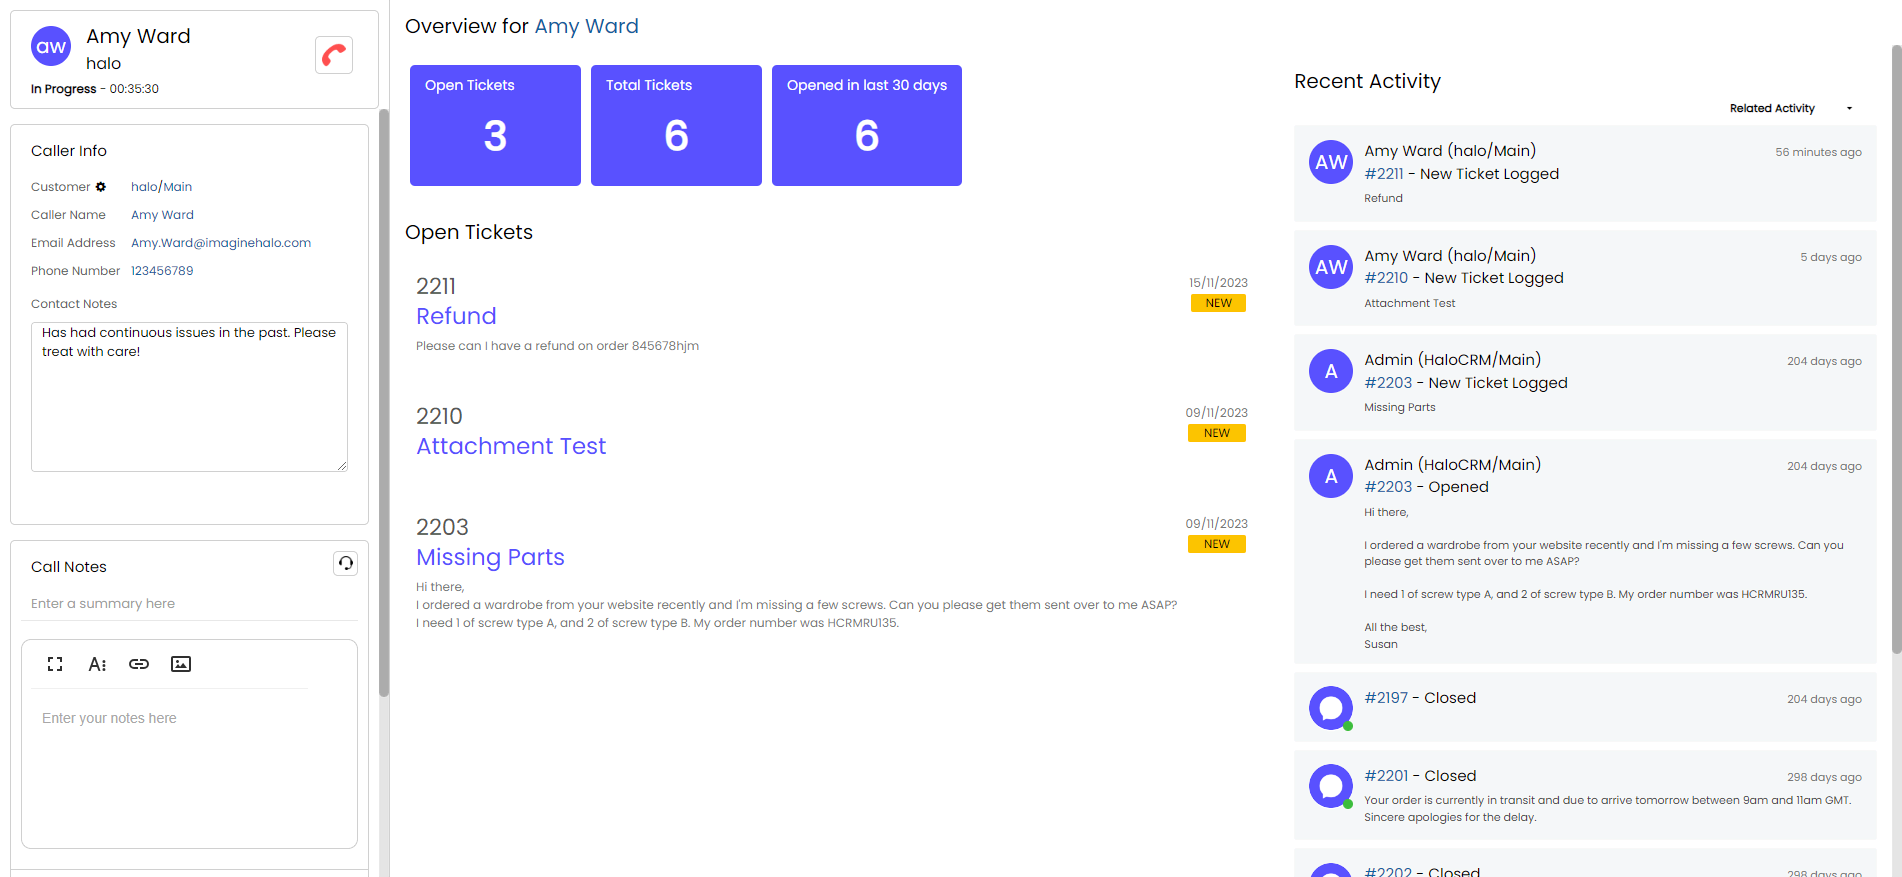End the call with the red phone icon

point(334,54)
